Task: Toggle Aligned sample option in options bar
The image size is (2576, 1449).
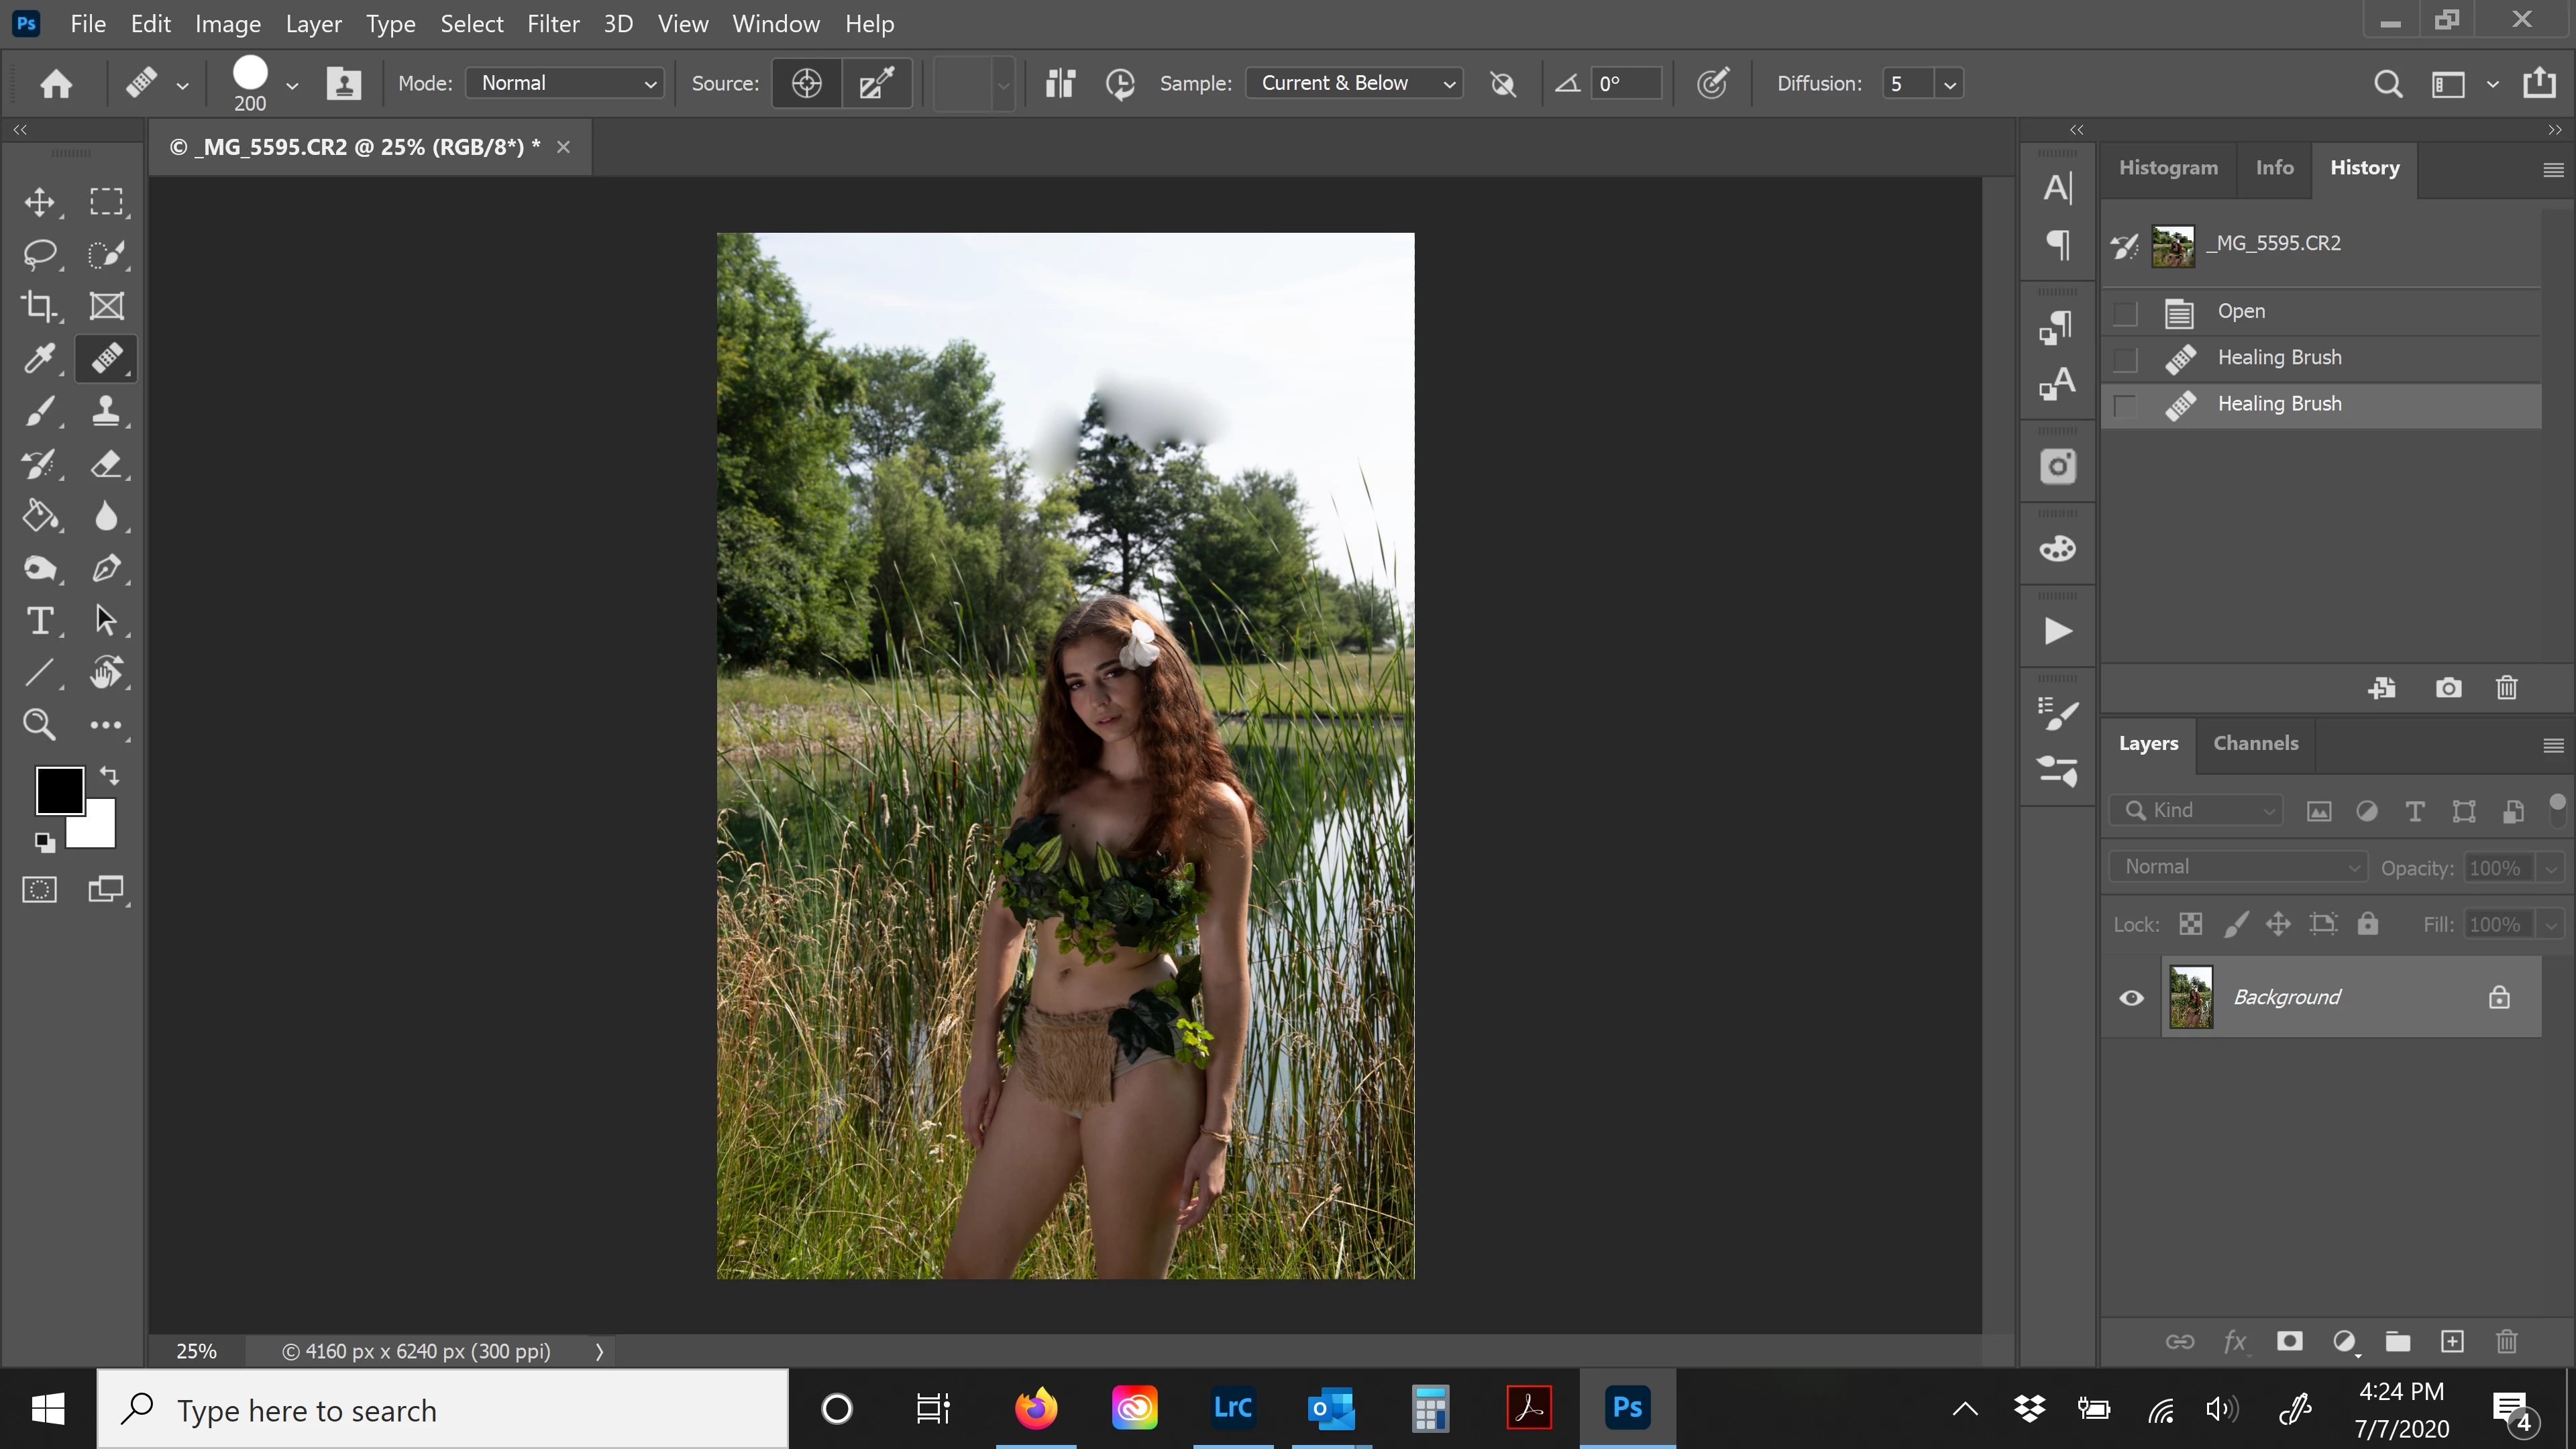Action: [x=1060, y=83]
